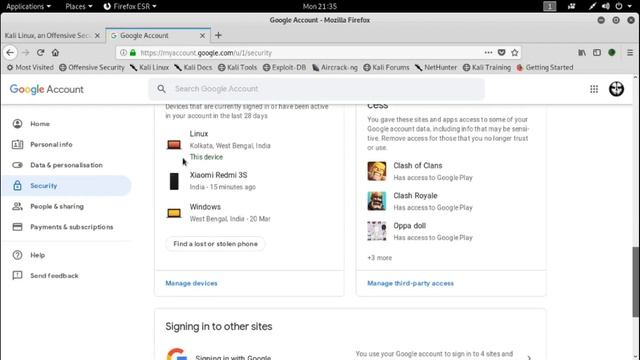This screenshot has height=360, width=640.
Task: Show site information icon in address bar
Action: (x=123, y=53)
